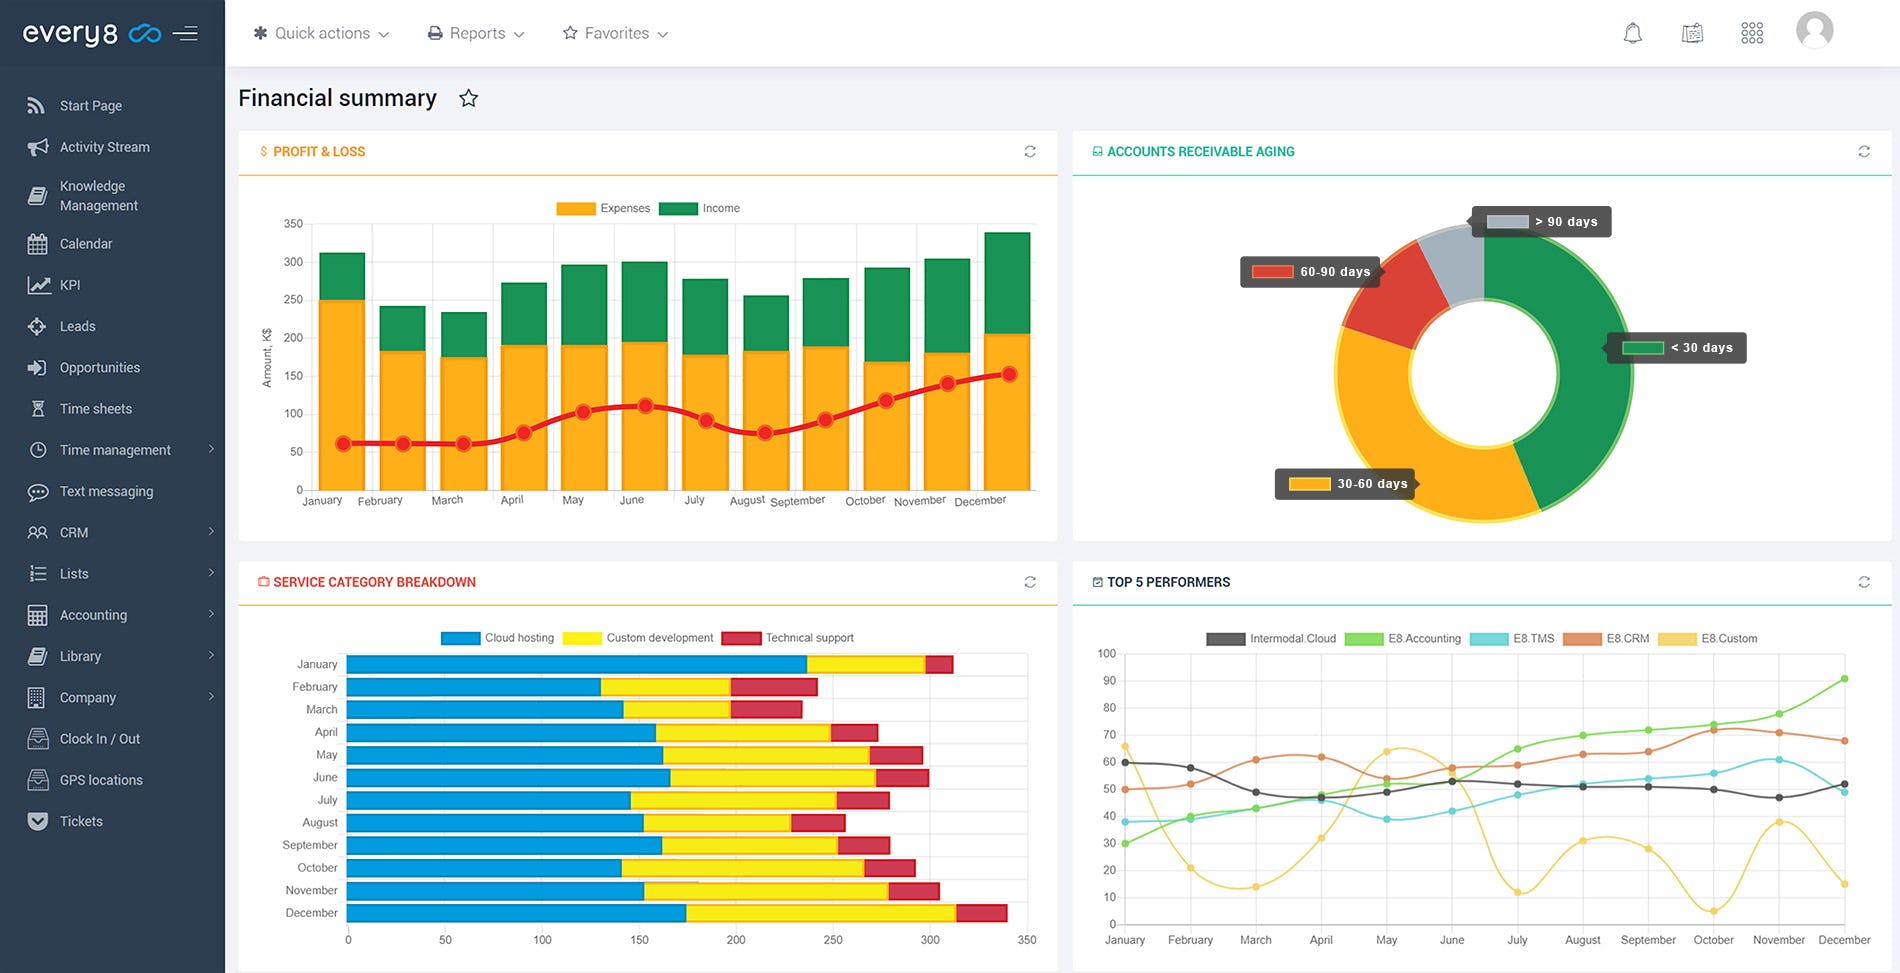
Task: Refresh the Top 5 Performers chart
Action: (1864, 581)
